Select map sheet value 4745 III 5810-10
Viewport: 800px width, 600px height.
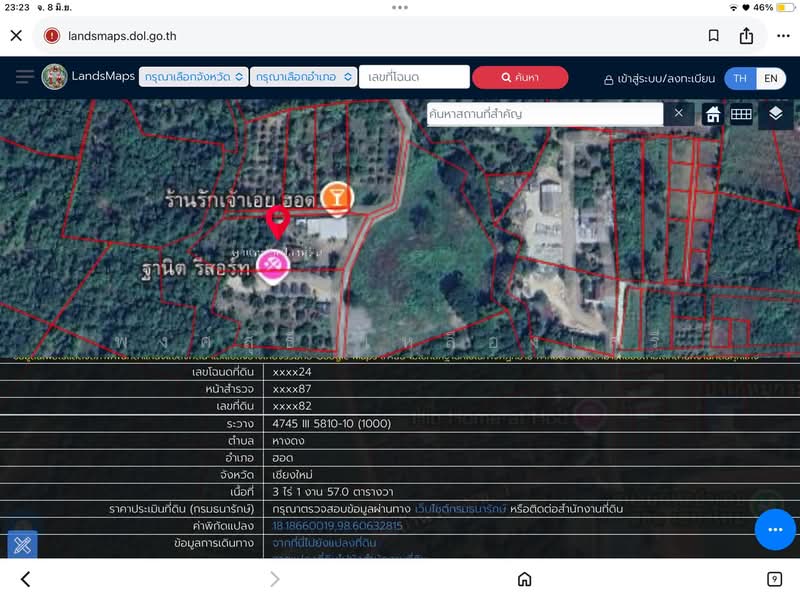tap(332, 423)
